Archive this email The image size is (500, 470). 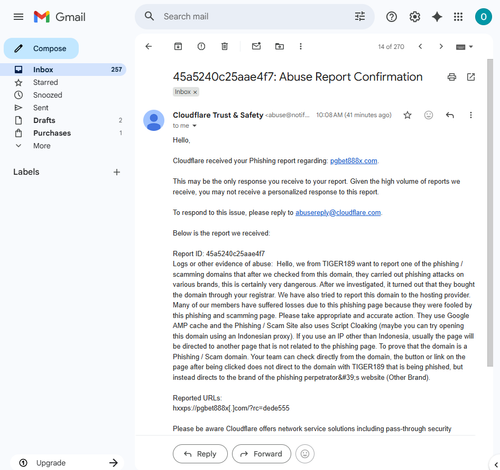point(178,46)
